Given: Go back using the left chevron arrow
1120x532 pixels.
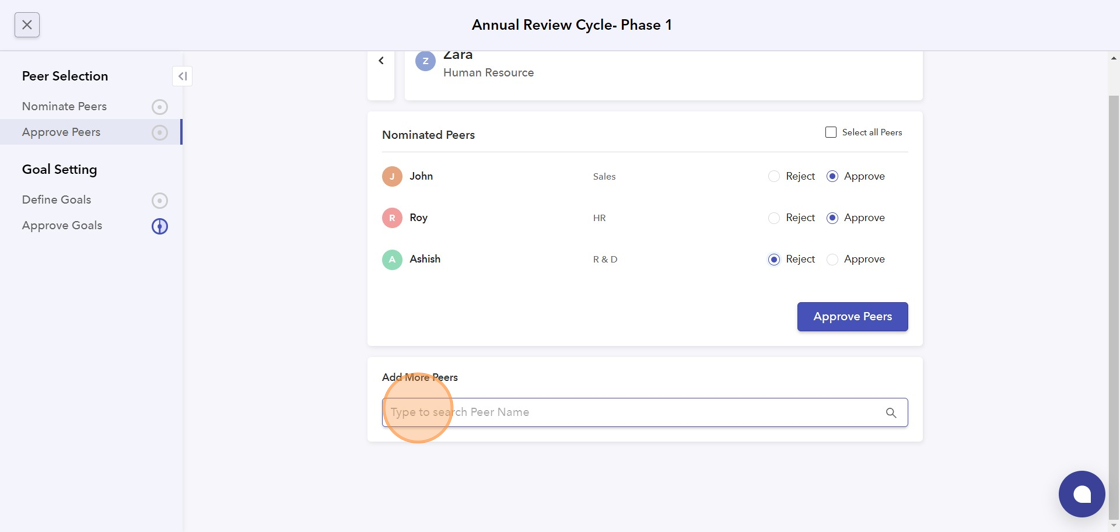Looking at the screenshot, I should pos(381,61).
